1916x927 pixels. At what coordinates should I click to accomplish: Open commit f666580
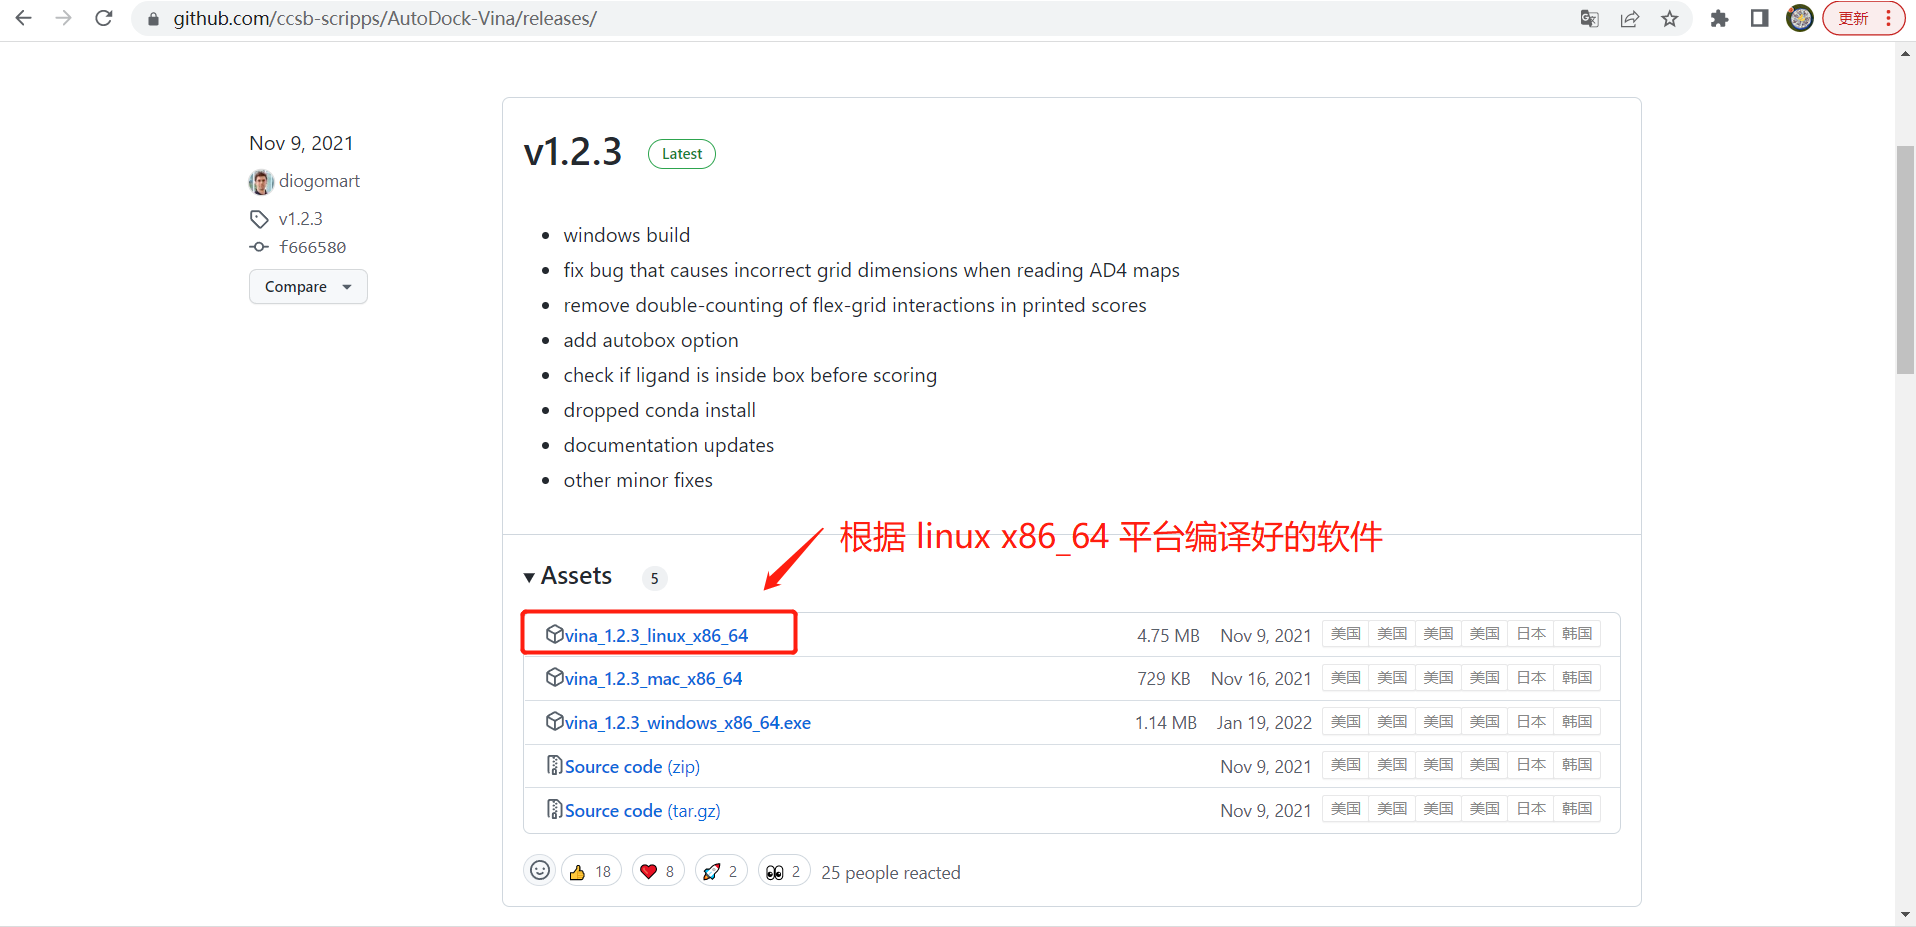coord(312,247)
